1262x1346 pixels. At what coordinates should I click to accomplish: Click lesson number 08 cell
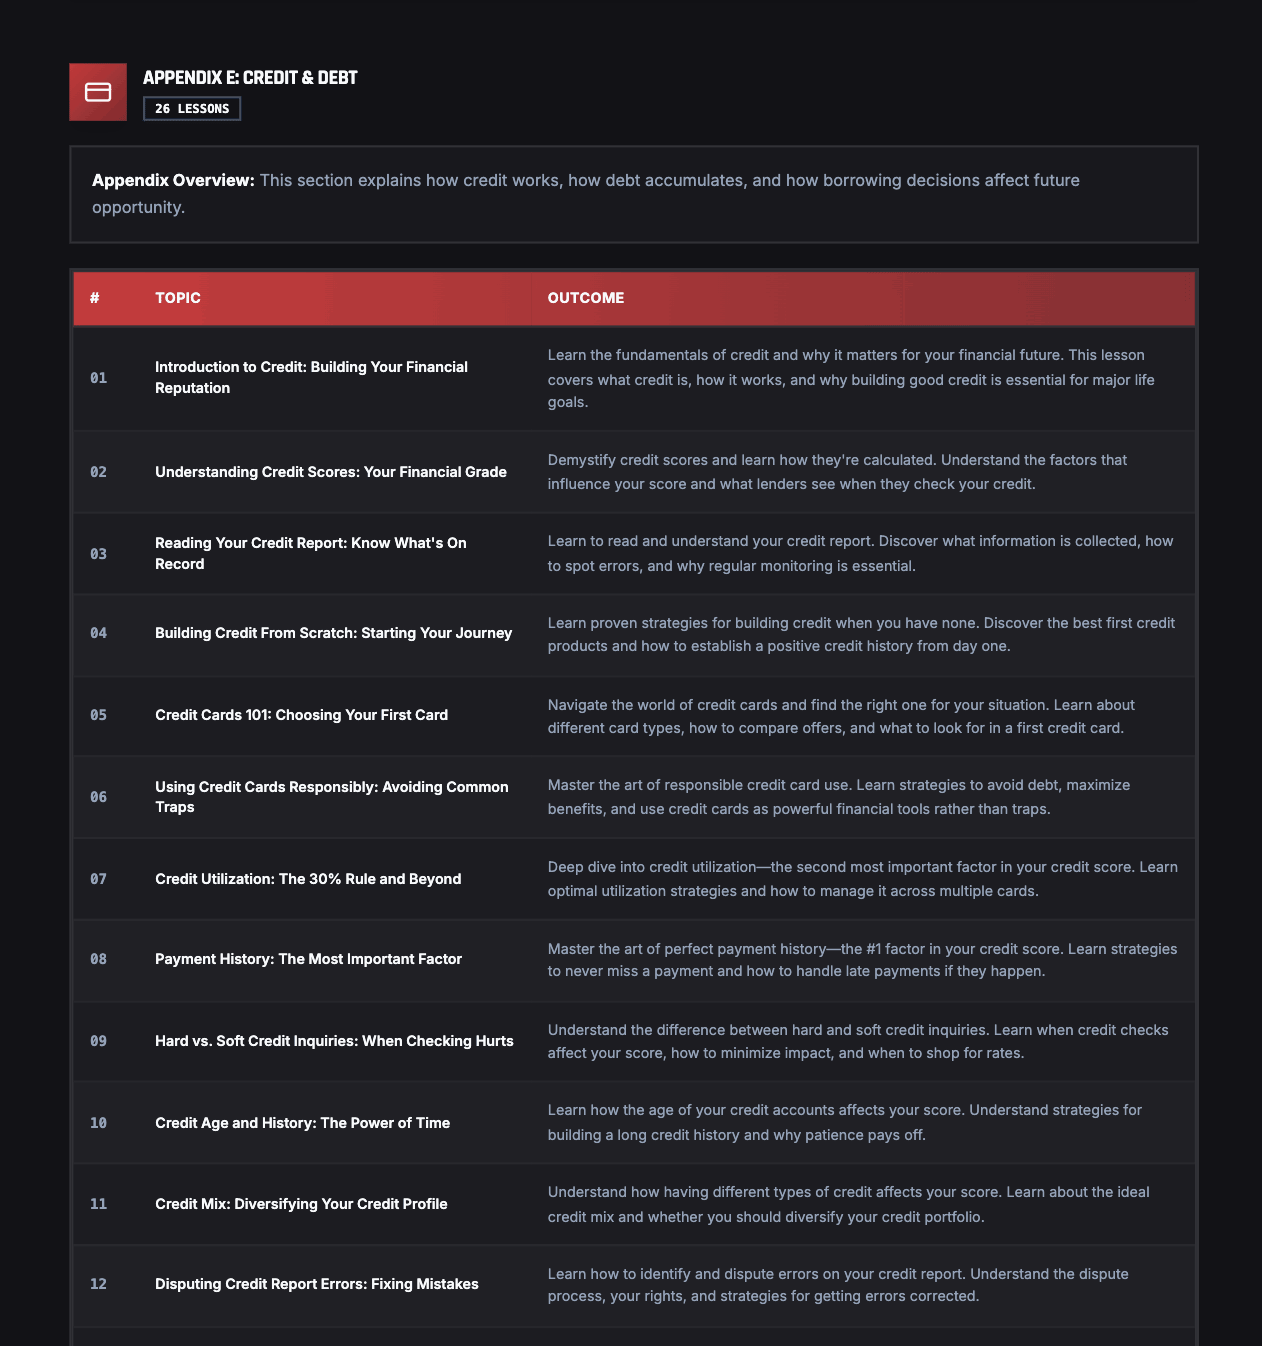pyautogui.click(x=98, y=959)
